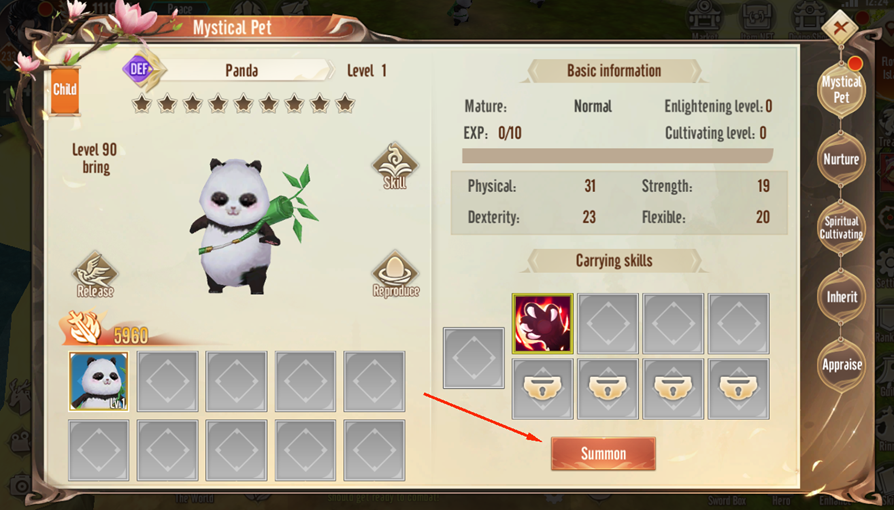The width and height of the screenshot is (894, 510).
Task: Select the Mystical Pet tab
Action: coord(841,90)
